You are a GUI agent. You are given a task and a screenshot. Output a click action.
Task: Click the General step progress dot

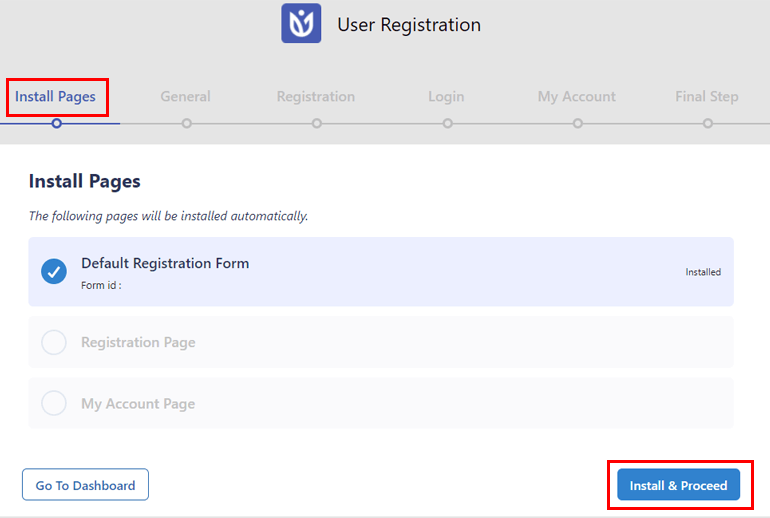pyautogui.click(x=187, y=123)
